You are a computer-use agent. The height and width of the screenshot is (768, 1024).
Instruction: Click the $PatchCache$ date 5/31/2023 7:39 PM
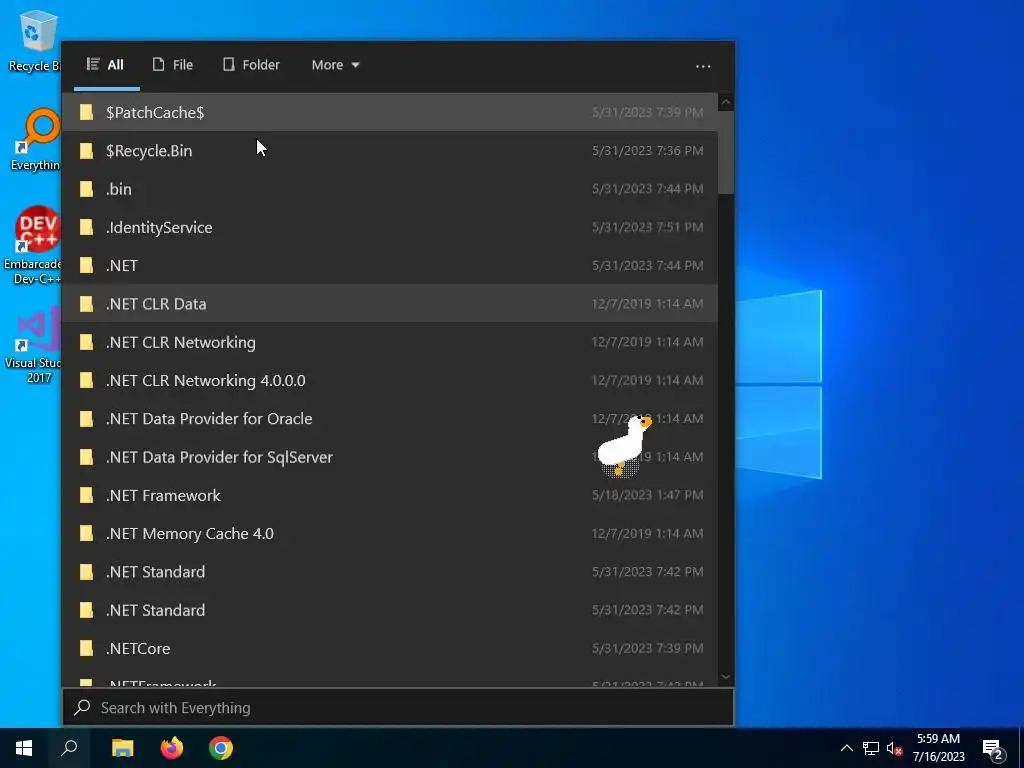[647, 112]
